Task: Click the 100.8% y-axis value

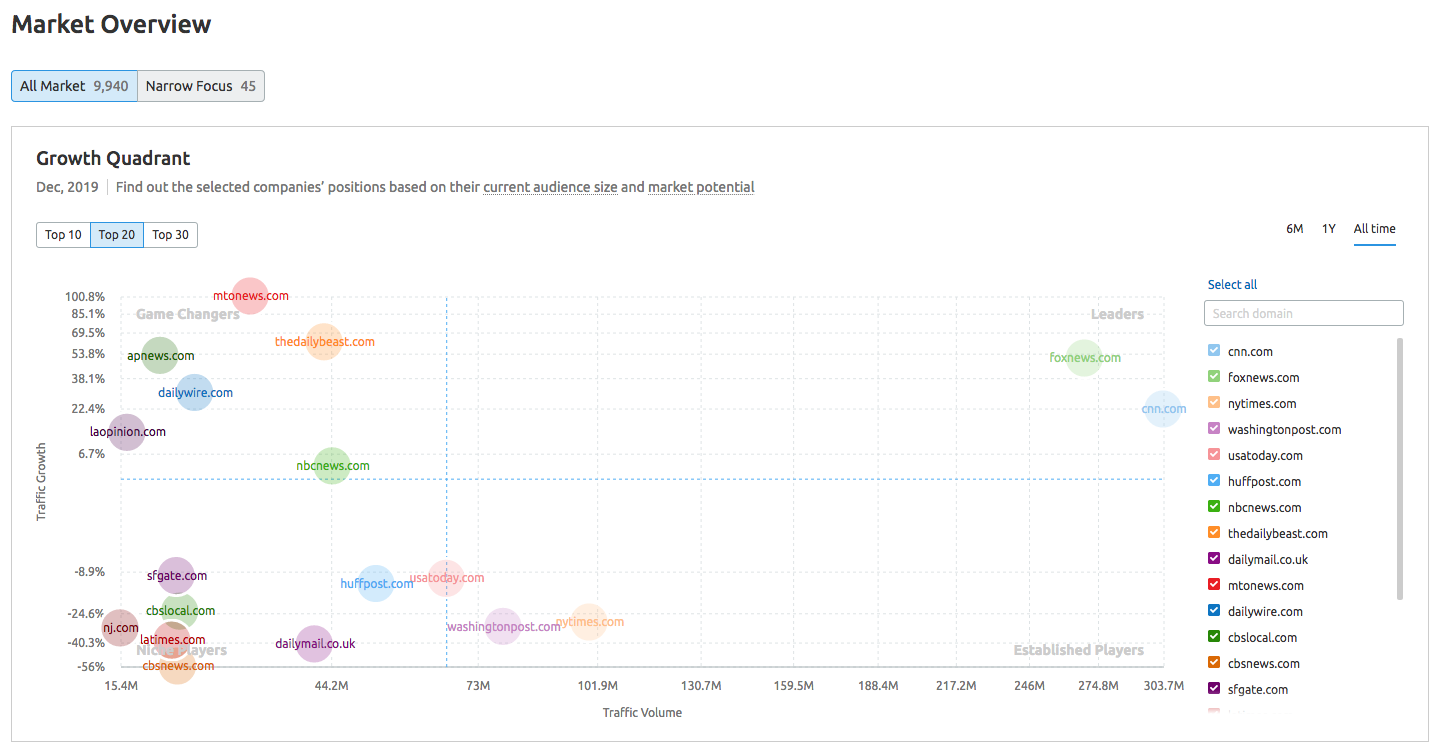Action: click(x=85, y=297)
